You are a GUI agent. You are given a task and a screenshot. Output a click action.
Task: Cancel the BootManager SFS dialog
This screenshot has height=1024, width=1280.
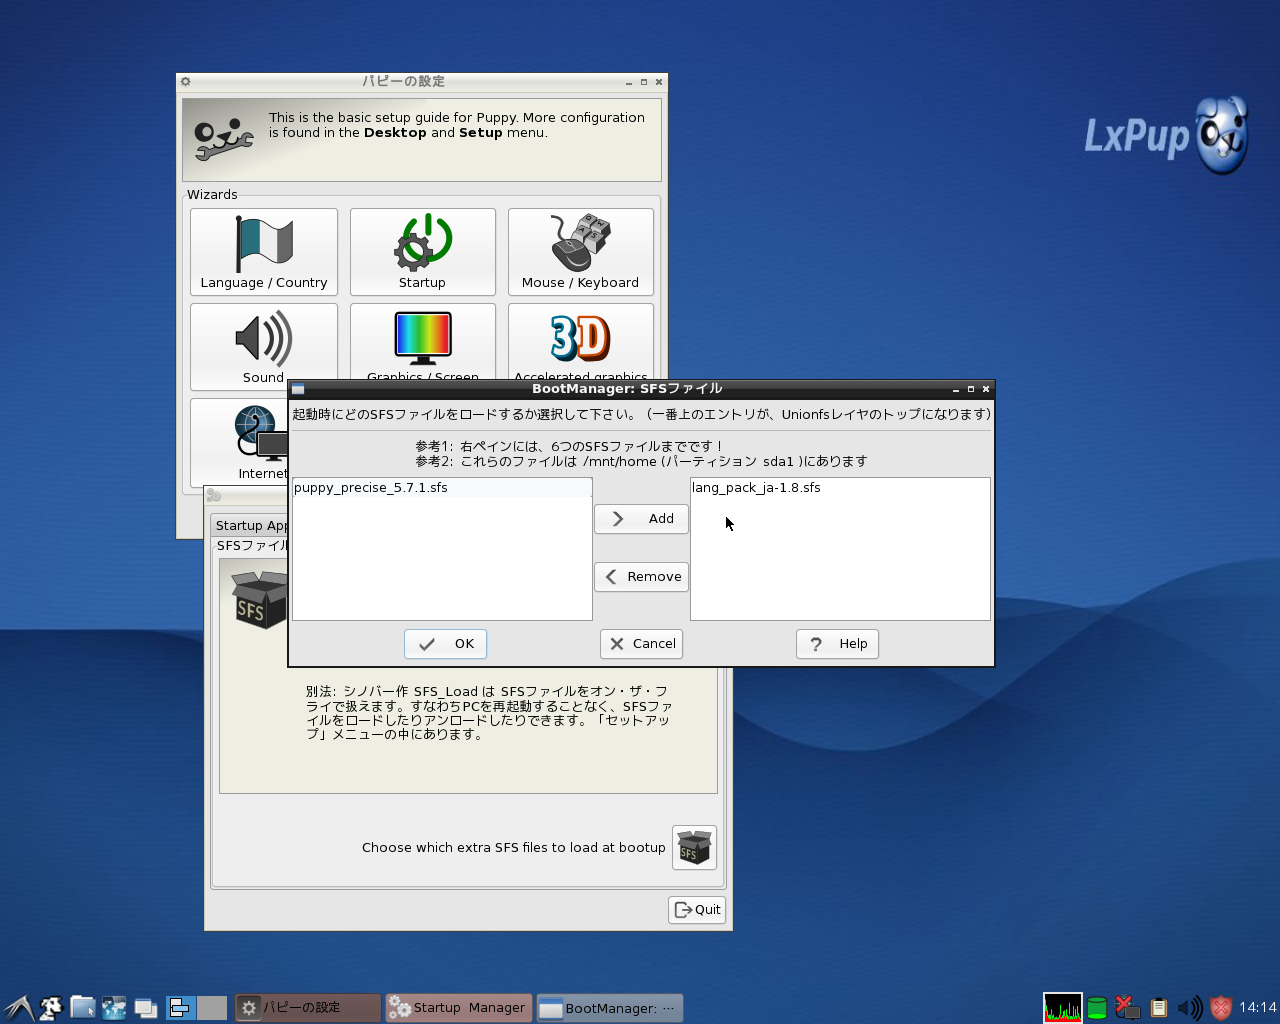[641, 644]
